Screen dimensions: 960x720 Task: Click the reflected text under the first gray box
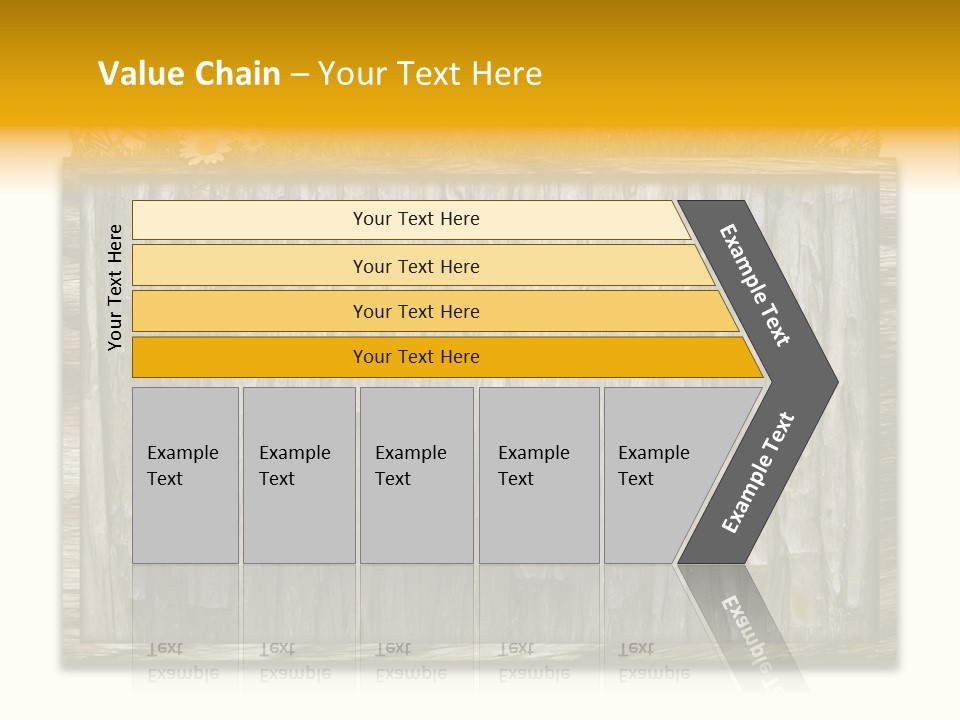(182, 660)
